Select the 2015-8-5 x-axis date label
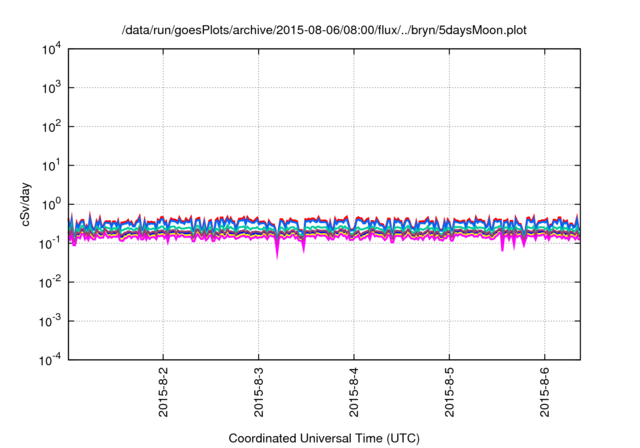The width and height of the screenshot is (640, 448). coord(449,392)
